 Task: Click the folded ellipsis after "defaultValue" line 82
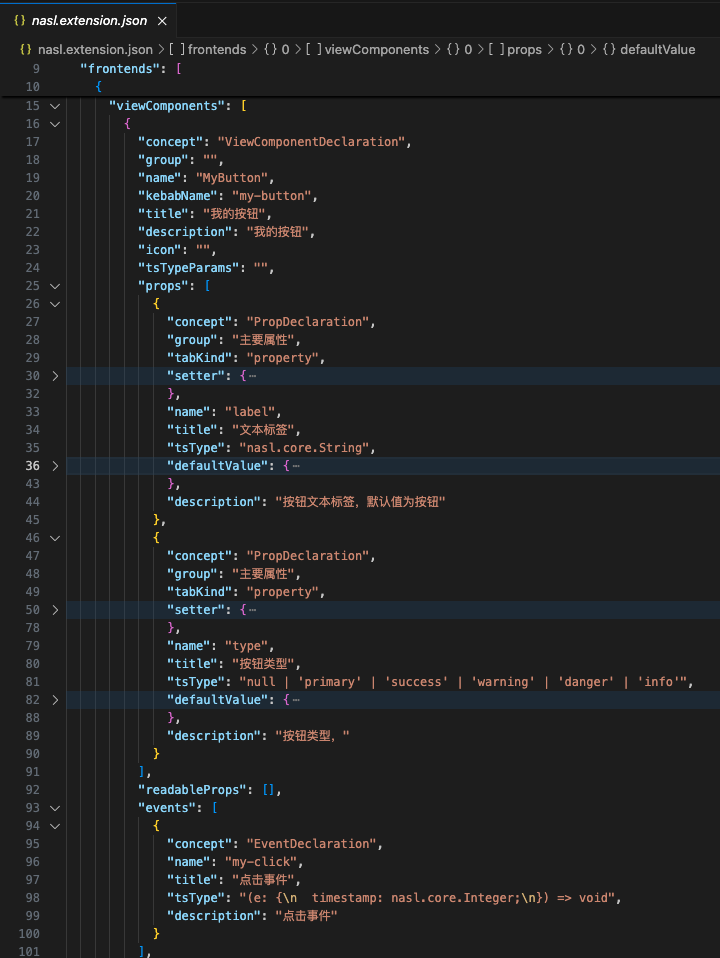click(x=296, y=700)
